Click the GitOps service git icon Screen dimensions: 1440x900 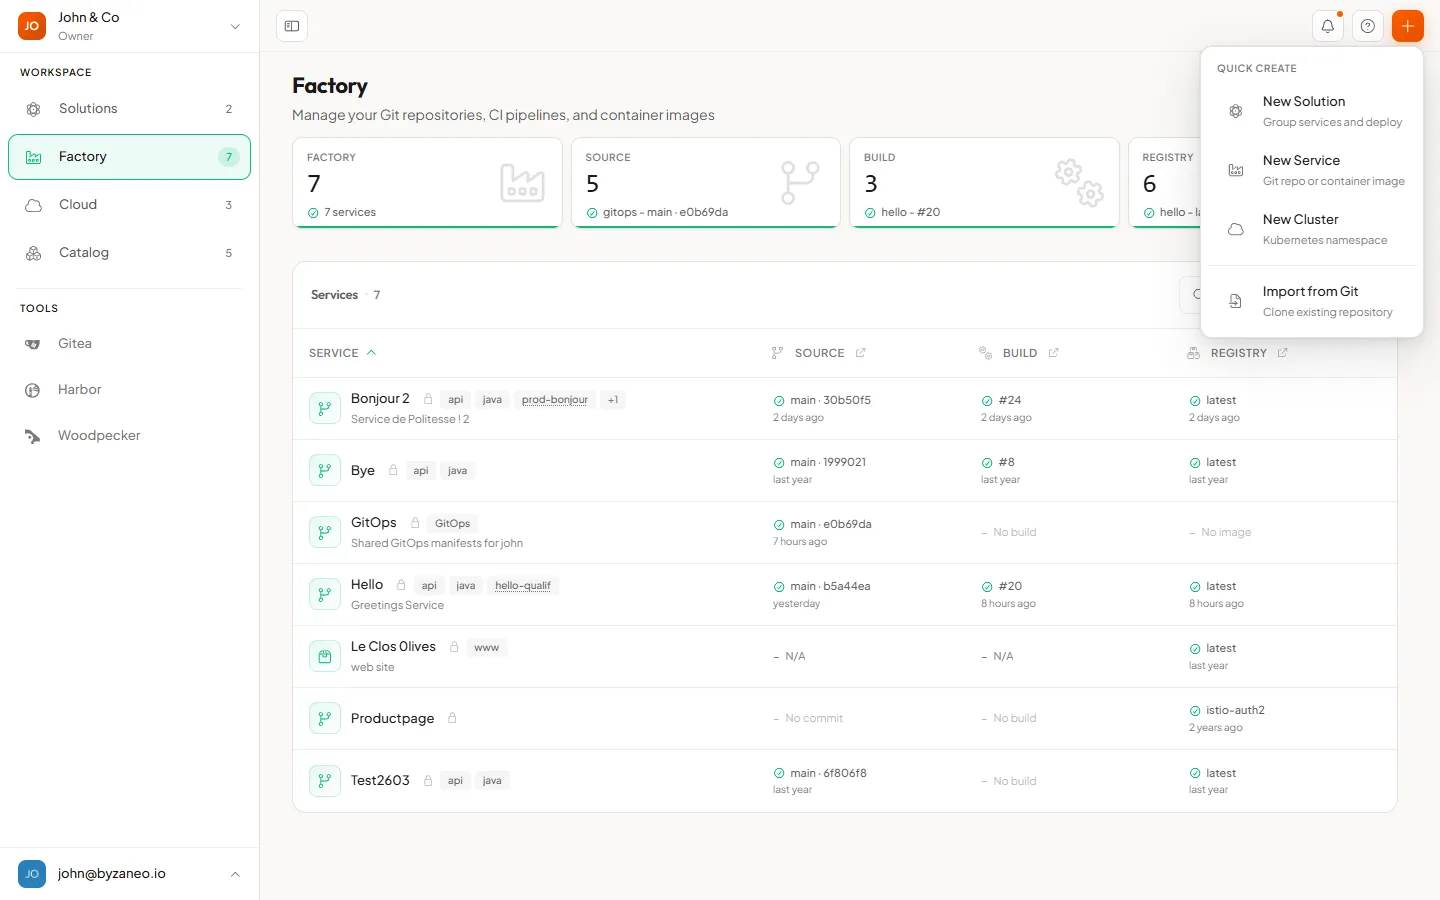pos(324,532)
